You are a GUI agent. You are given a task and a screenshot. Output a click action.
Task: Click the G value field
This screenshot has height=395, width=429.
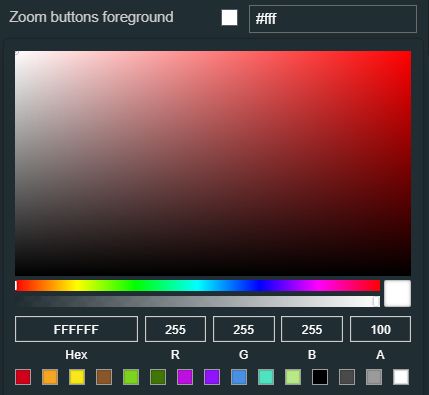pyautogui.click(x=244, y=329)
